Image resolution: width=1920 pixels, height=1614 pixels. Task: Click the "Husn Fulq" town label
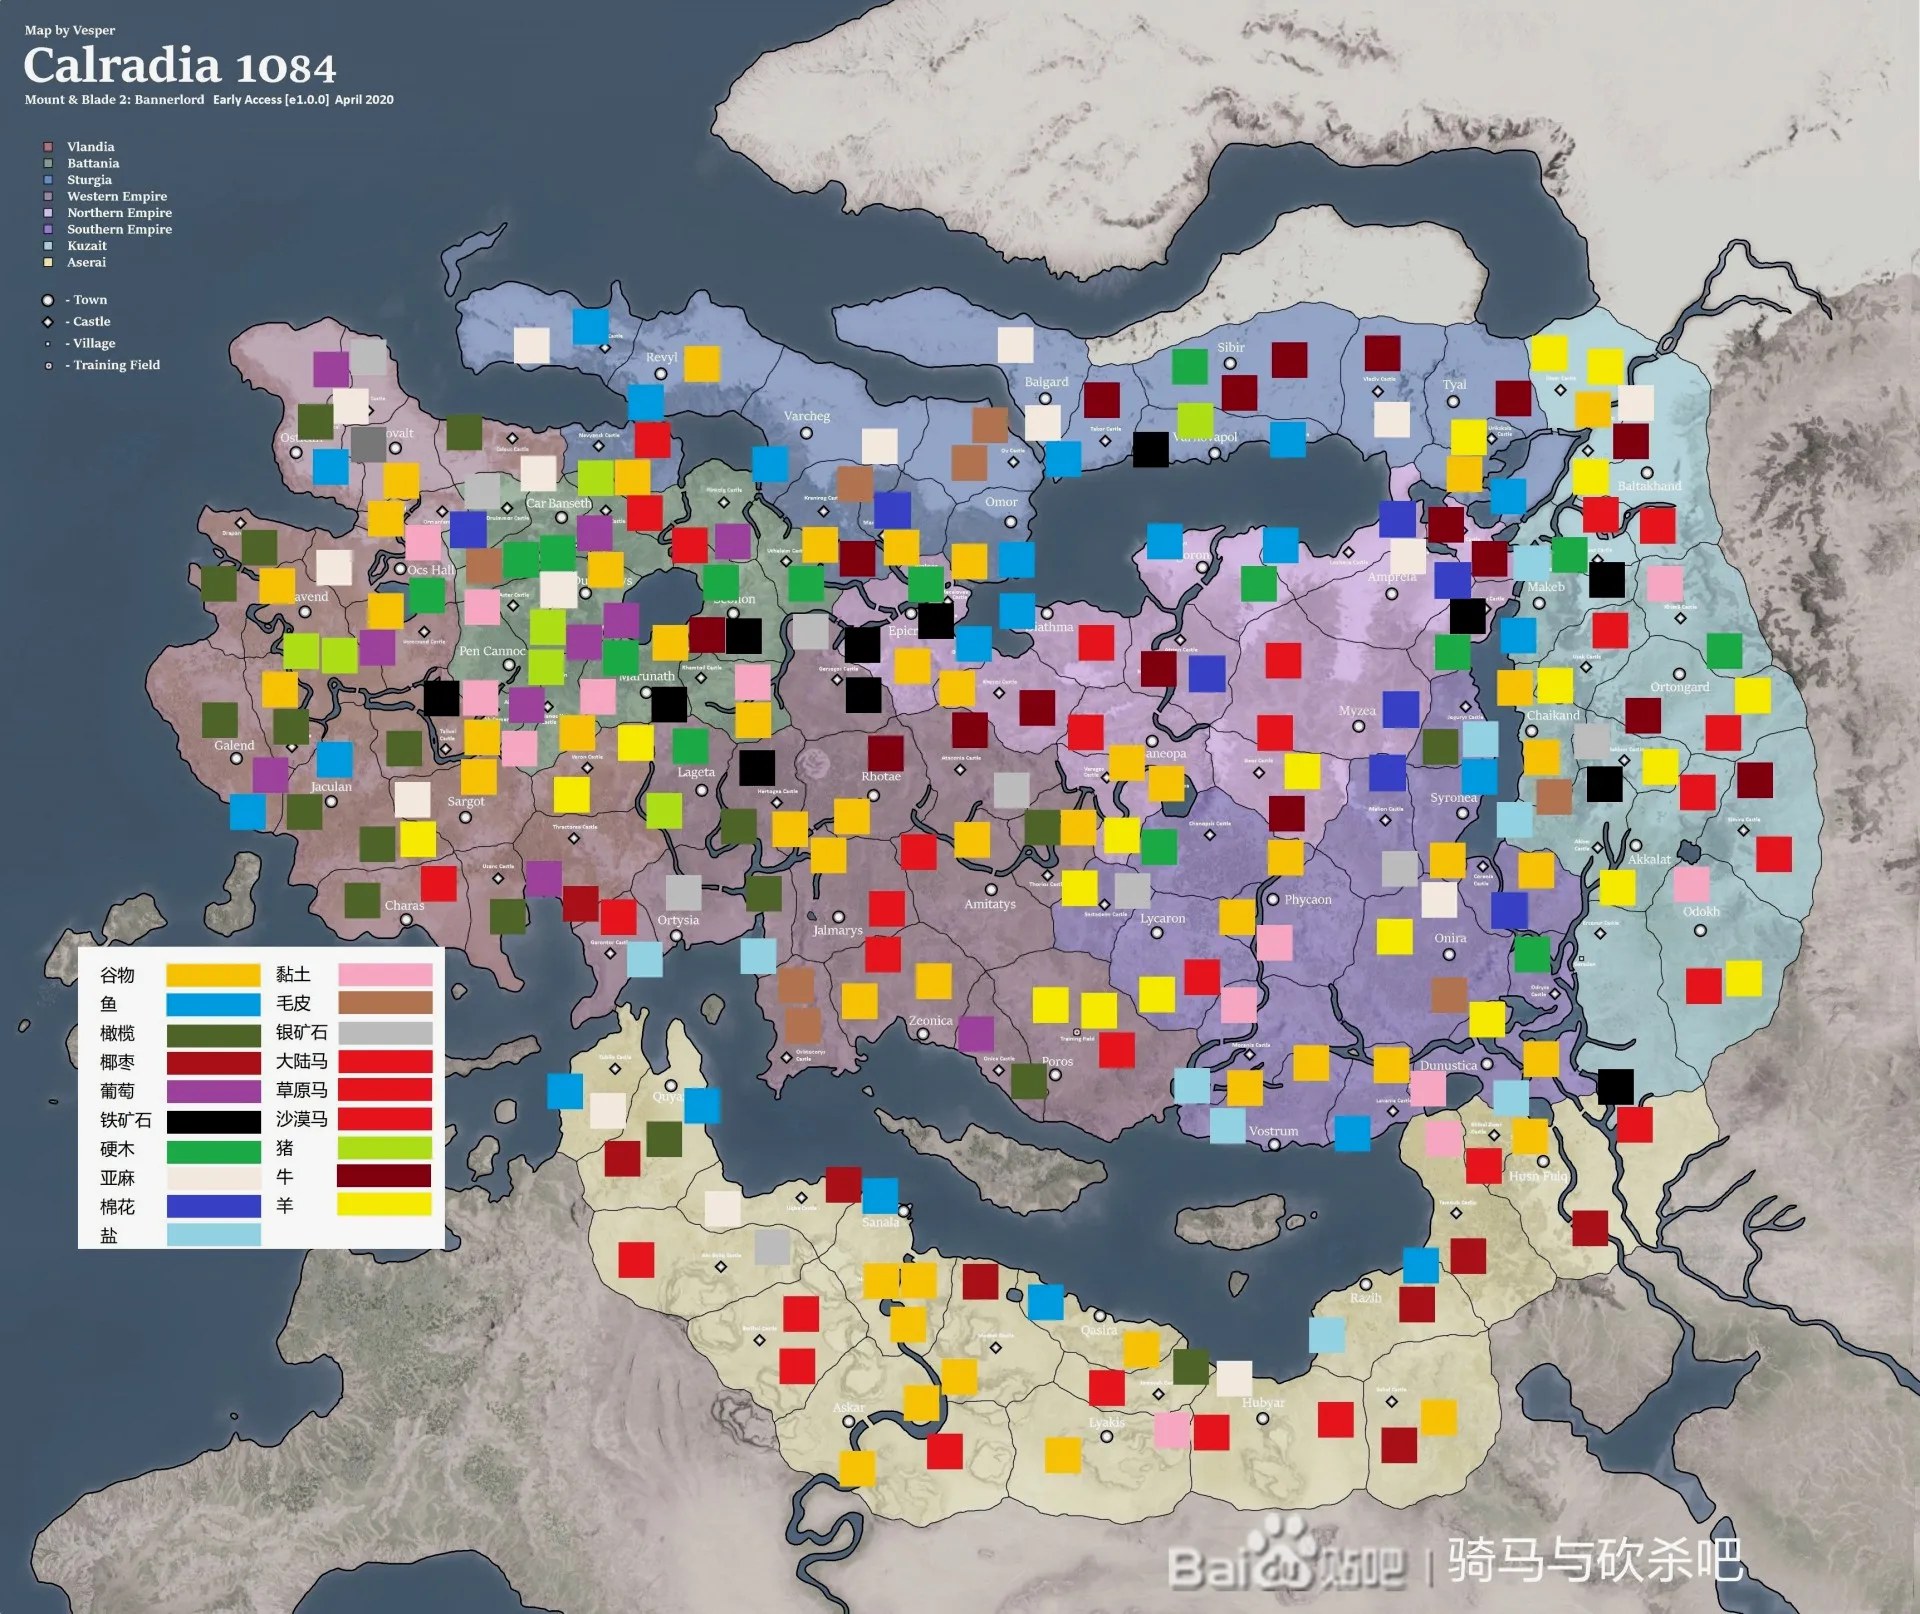pyautogui.click(x=1538, y=1176)
